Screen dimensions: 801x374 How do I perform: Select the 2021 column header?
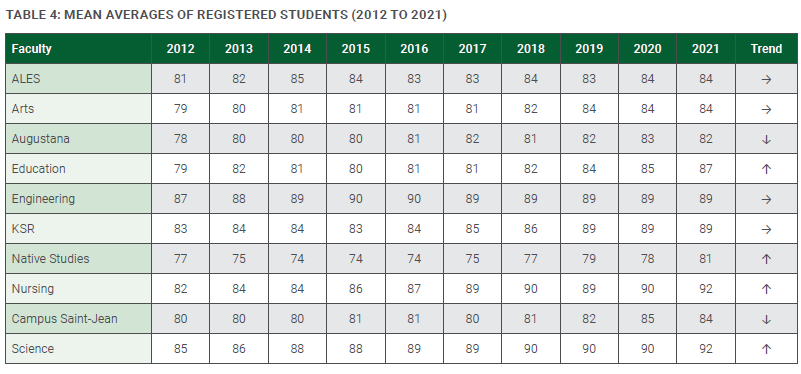click(x=706, y=49)
